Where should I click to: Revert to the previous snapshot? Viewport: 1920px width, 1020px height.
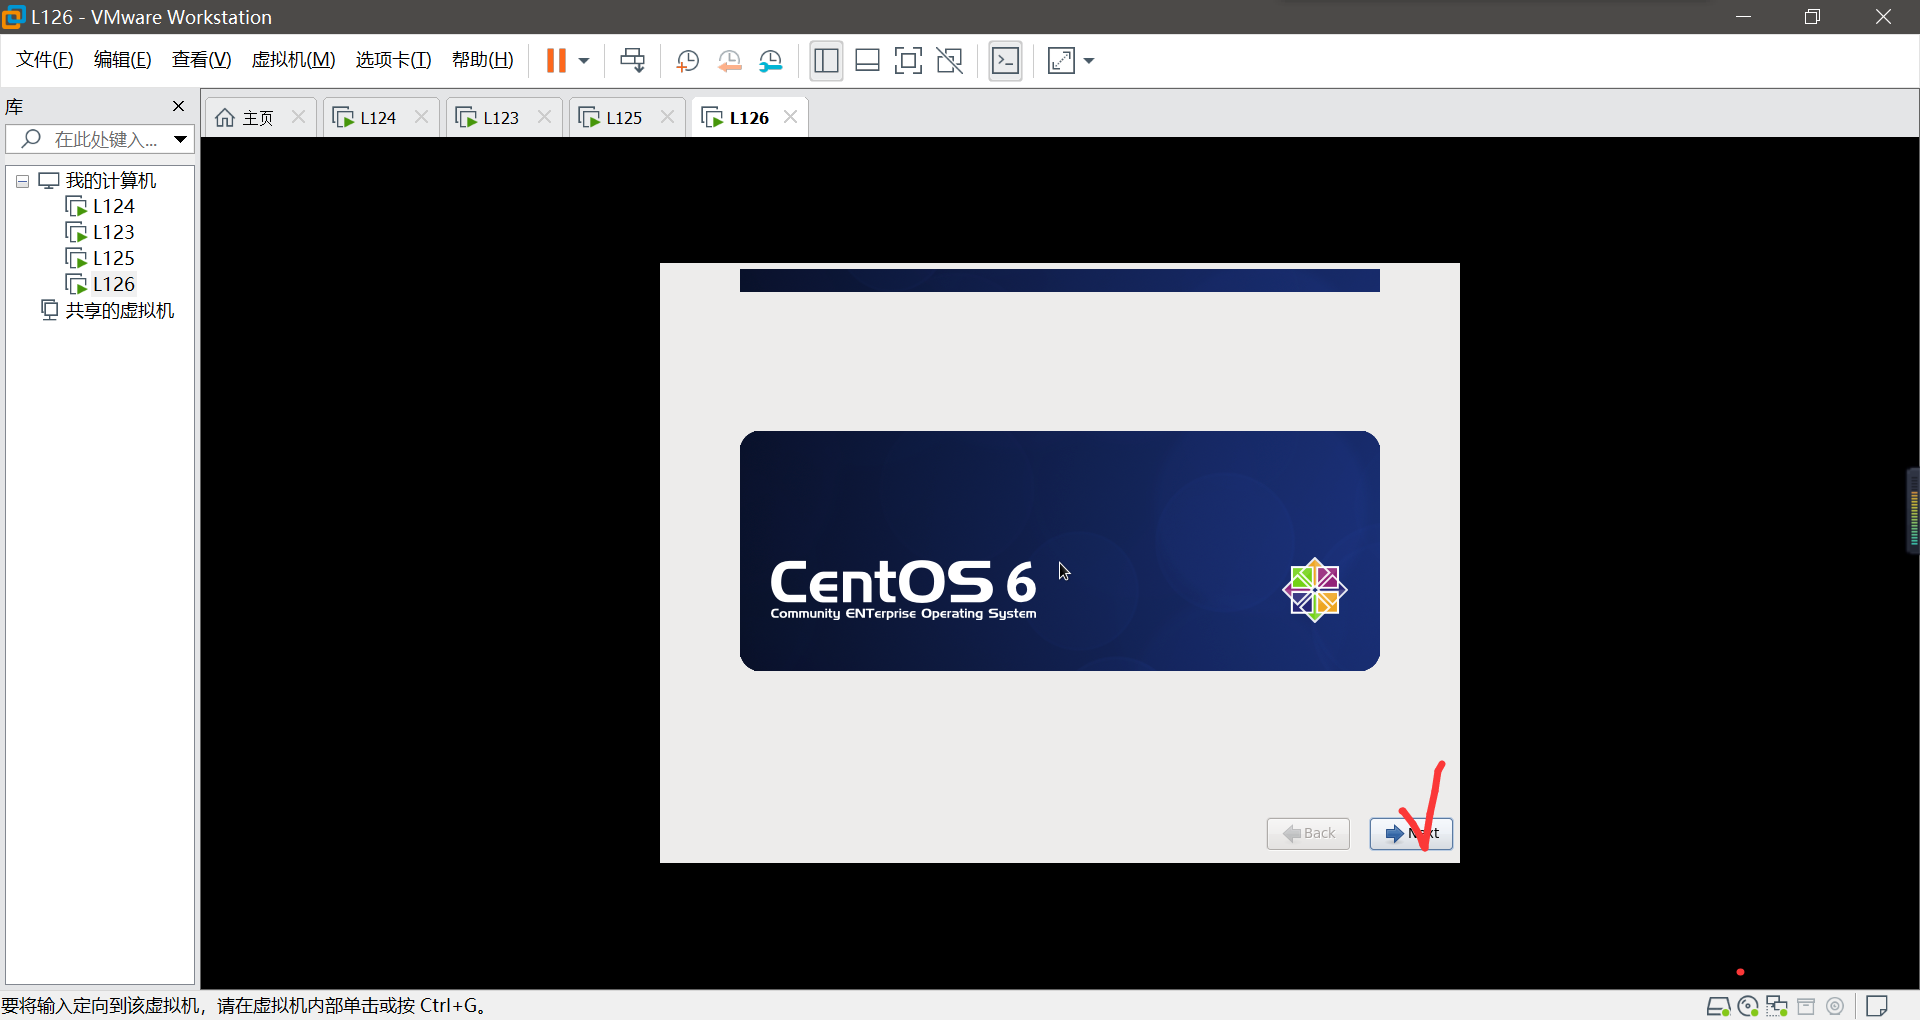click(x=730, y=61)
